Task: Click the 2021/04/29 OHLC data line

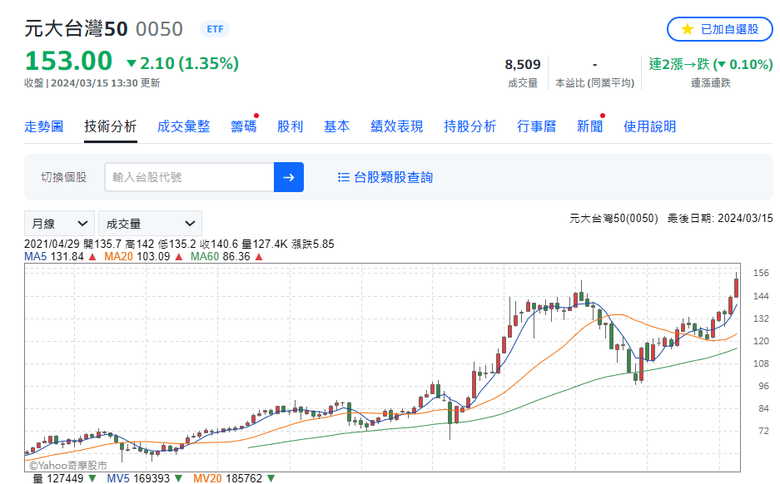Action: 179,244
